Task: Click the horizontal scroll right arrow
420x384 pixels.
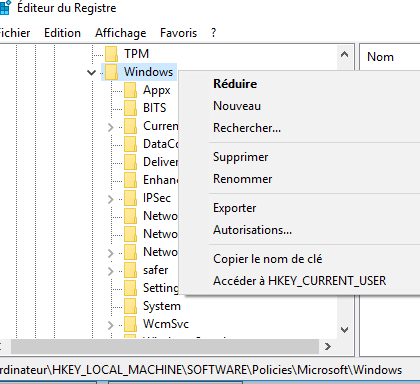Action: (x=328, y=347)
